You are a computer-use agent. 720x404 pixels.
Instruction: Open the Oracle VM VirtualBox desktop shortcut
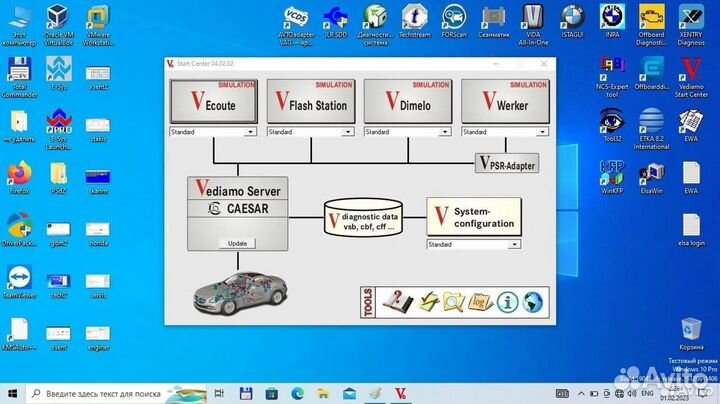click(x=58, y=22)
